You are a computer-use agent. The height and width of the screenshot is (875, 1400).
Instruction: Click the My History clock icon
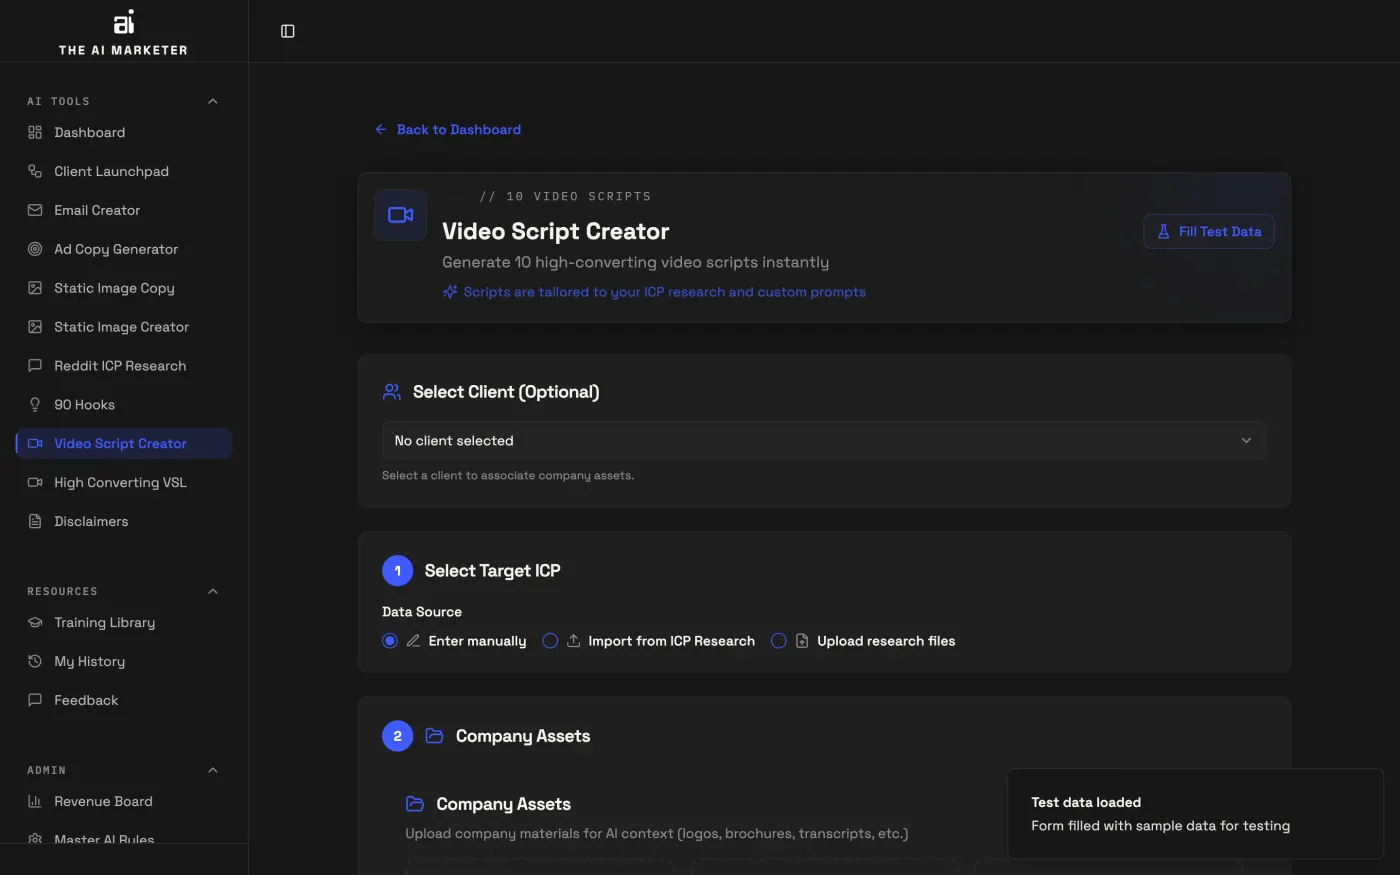(x=35, y=661)
